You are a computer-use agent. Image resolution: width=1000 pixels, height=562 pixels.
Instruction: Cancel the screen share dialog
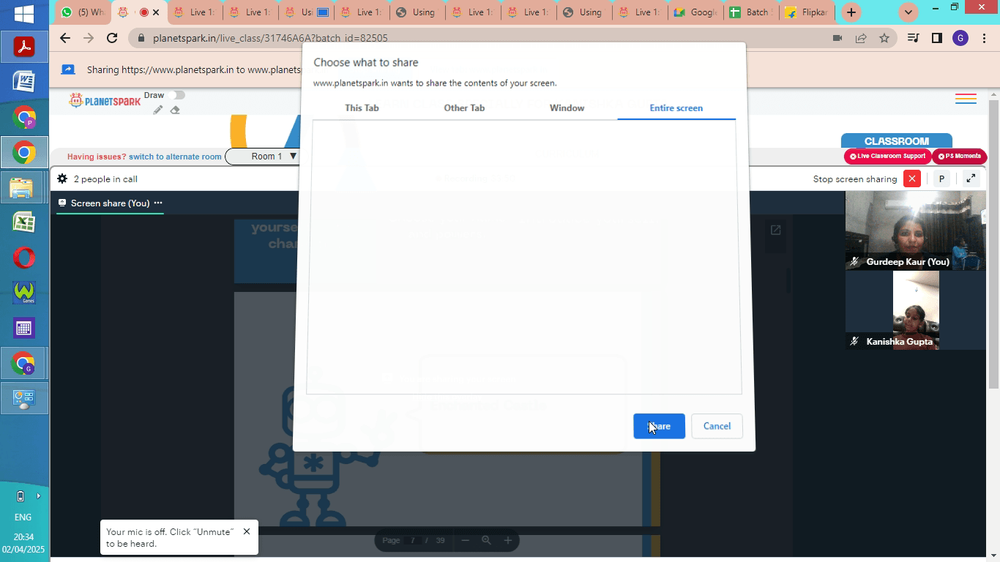pos(716,426)
